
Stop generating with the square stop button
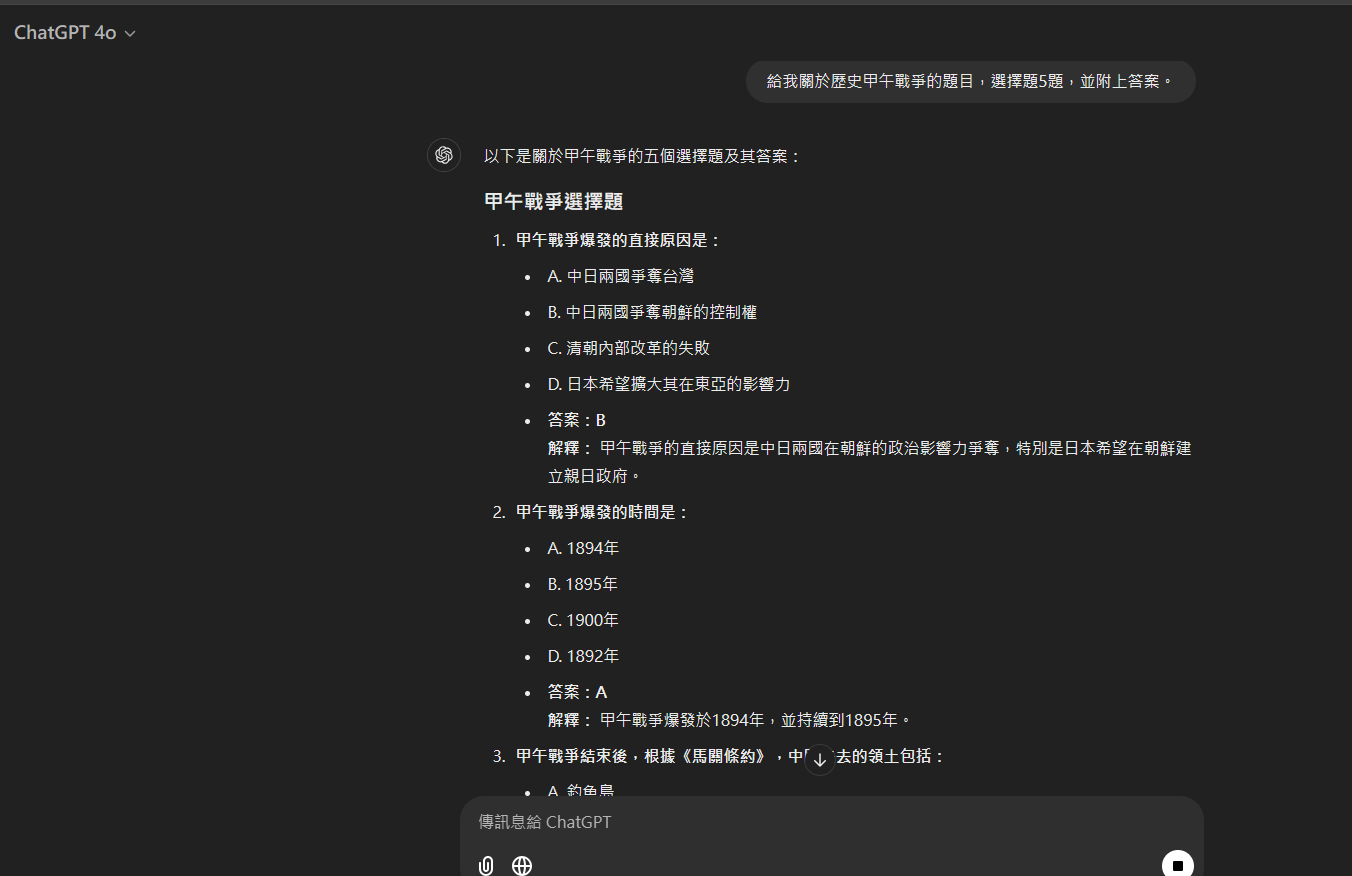click(x=1178, y=865)
